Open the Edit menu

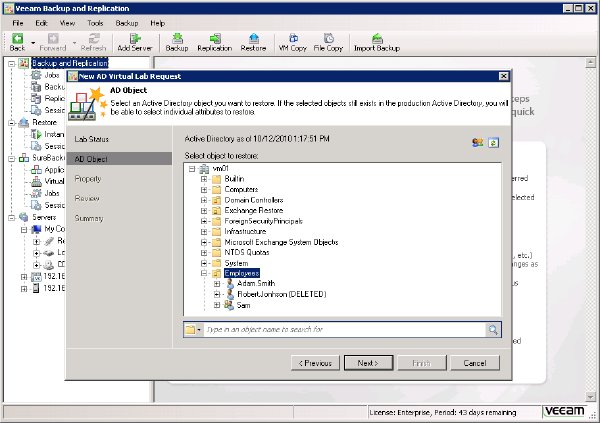click(x=41, y=23)
